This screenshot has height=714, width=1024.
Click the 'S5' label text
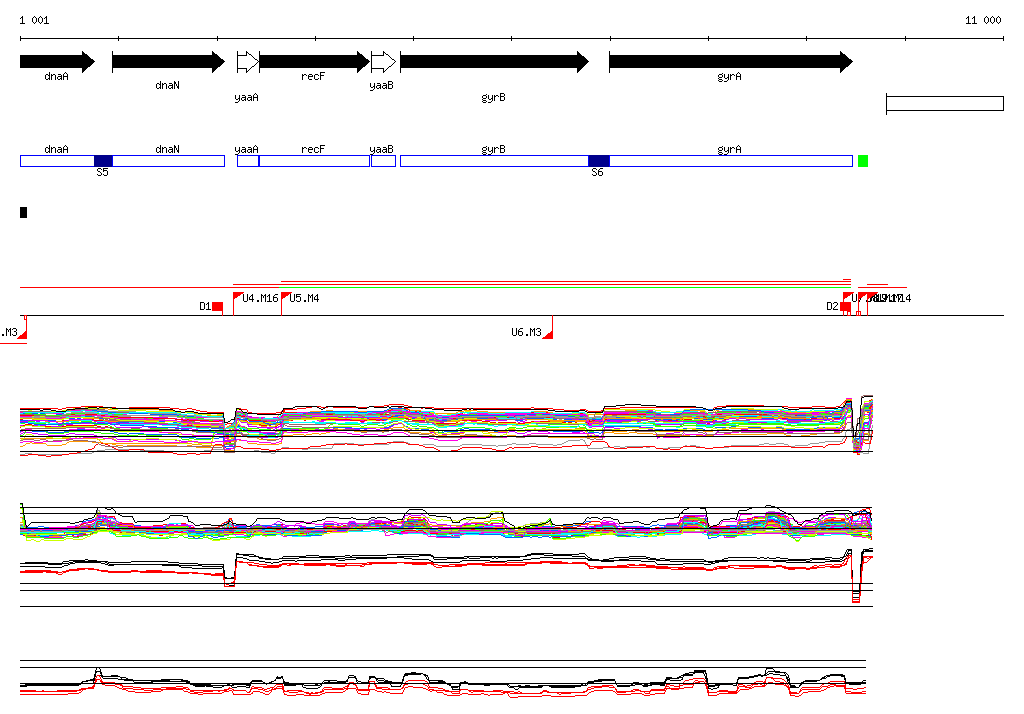102,172
